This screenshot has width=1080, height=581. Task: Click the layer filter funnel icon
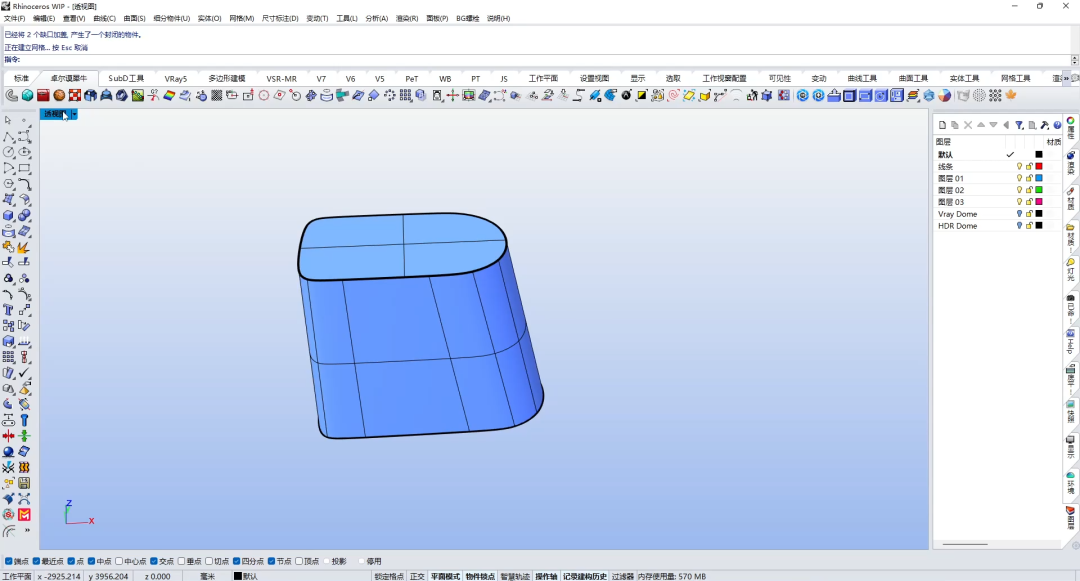click(x=1019, y=125)
